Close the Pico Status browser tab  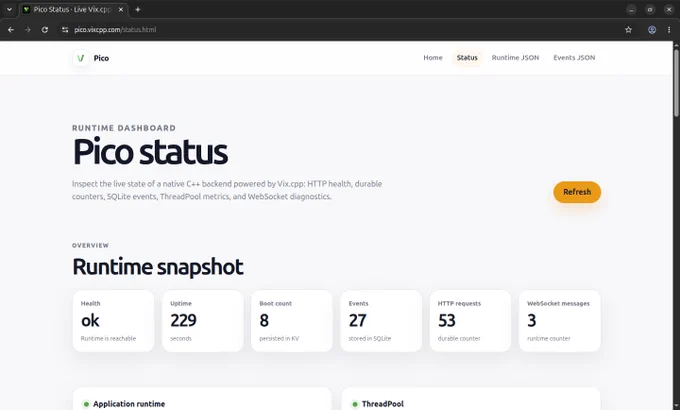tap(121, 10)
